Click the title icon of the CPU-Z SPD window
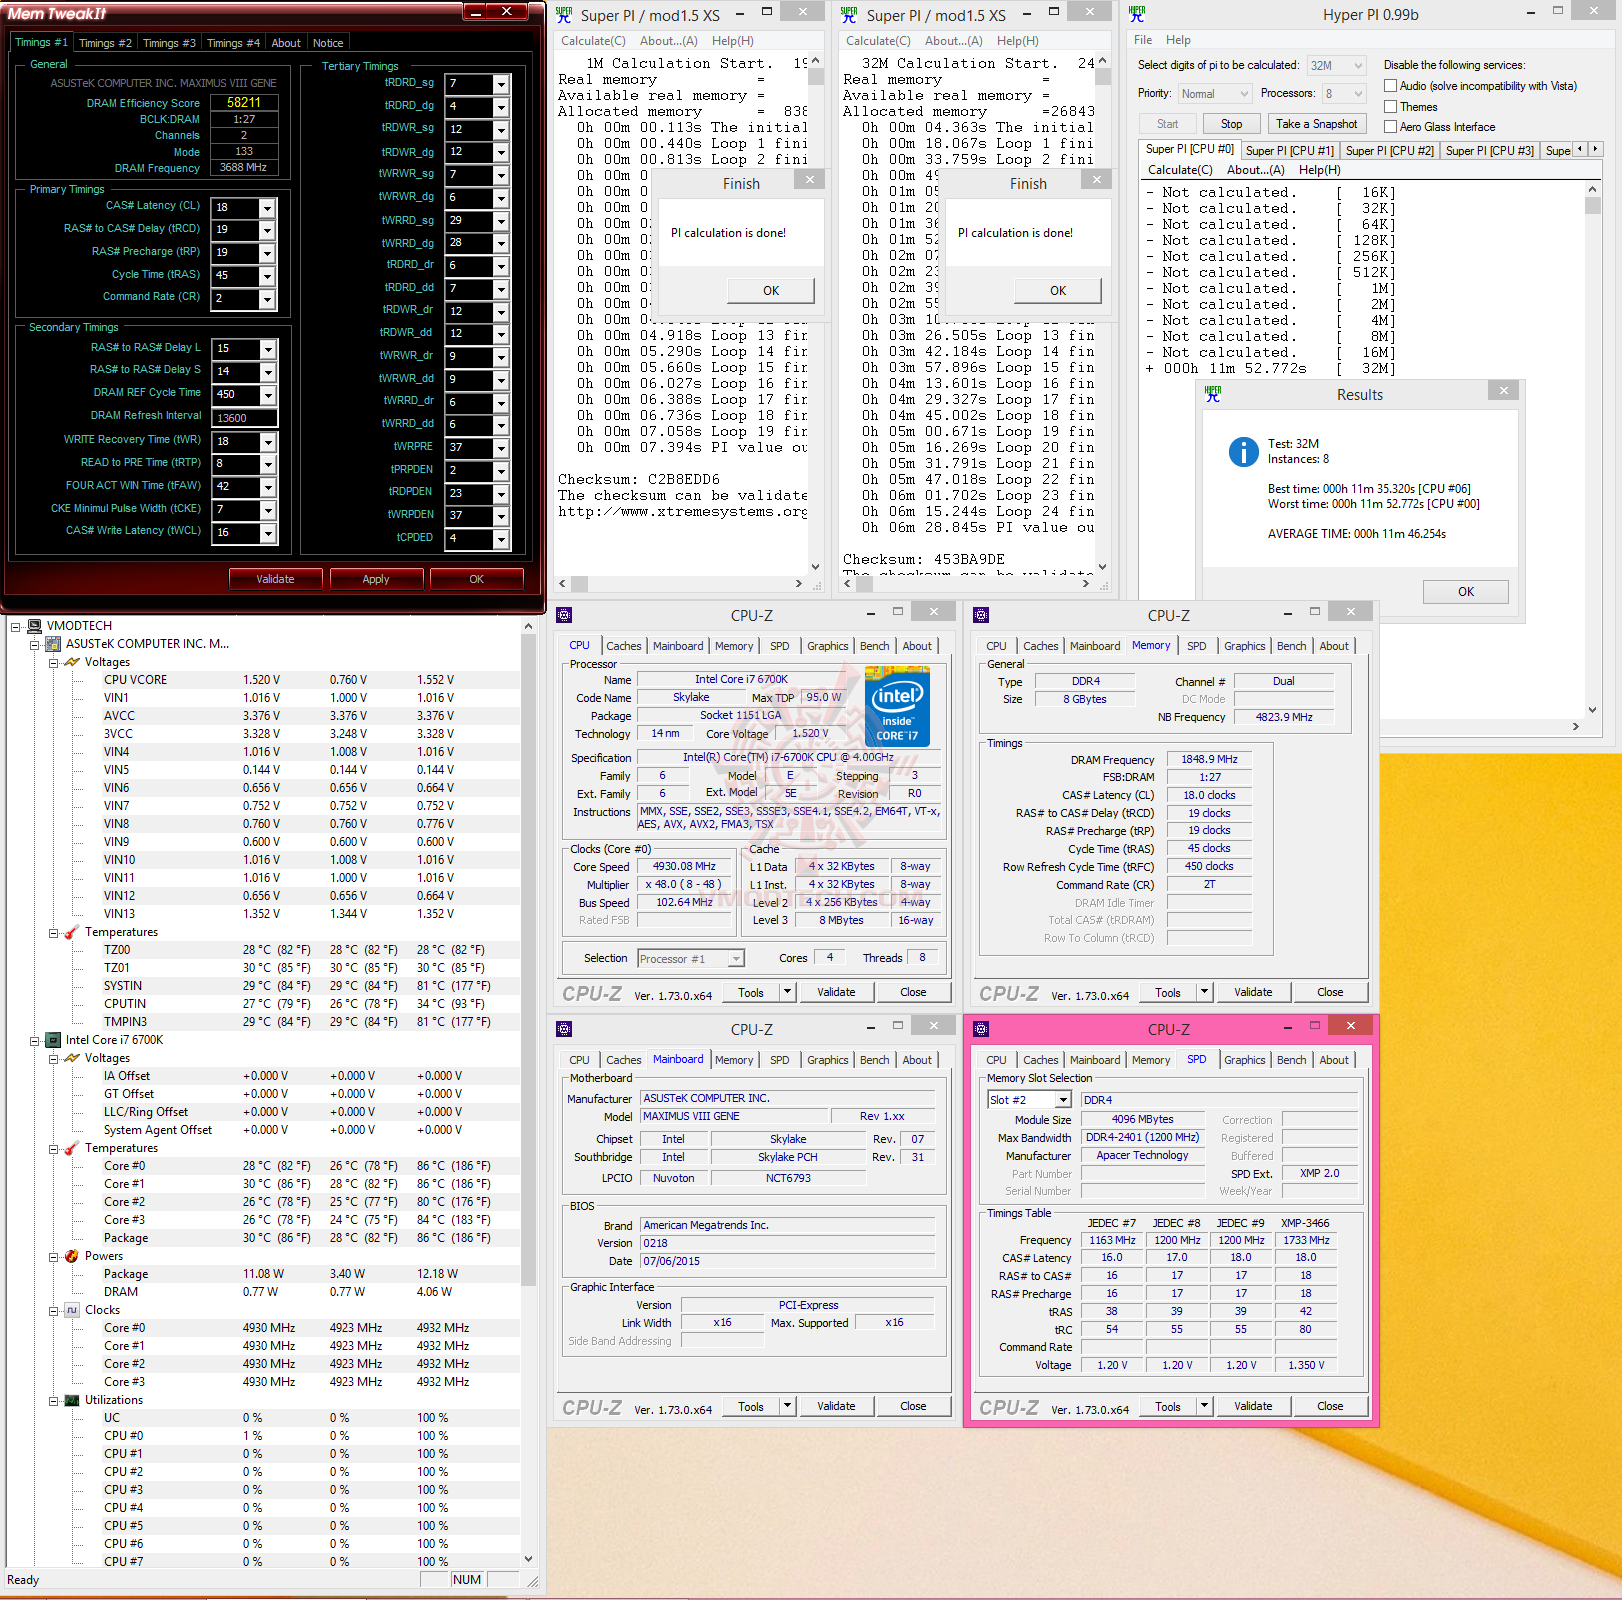Screen dimensions: 1622x1600 pyautogui.click(x=981, y=1029)
